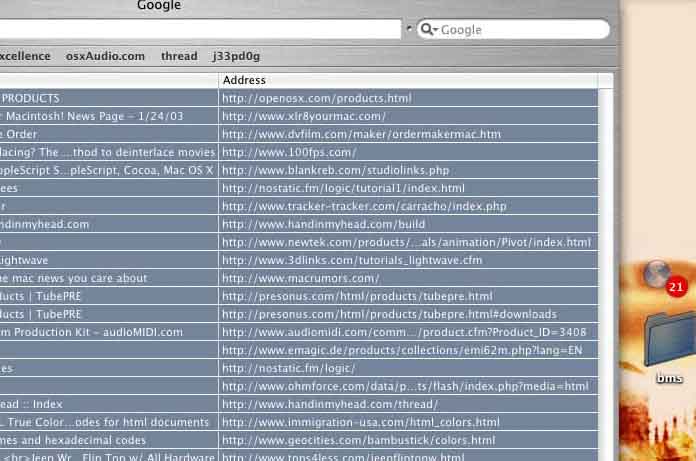The height and width of the screenshot is (461, 696).
Task: Select the ohmforce.com flash index address
Action: pyautogui.click(x=405, y=386)
